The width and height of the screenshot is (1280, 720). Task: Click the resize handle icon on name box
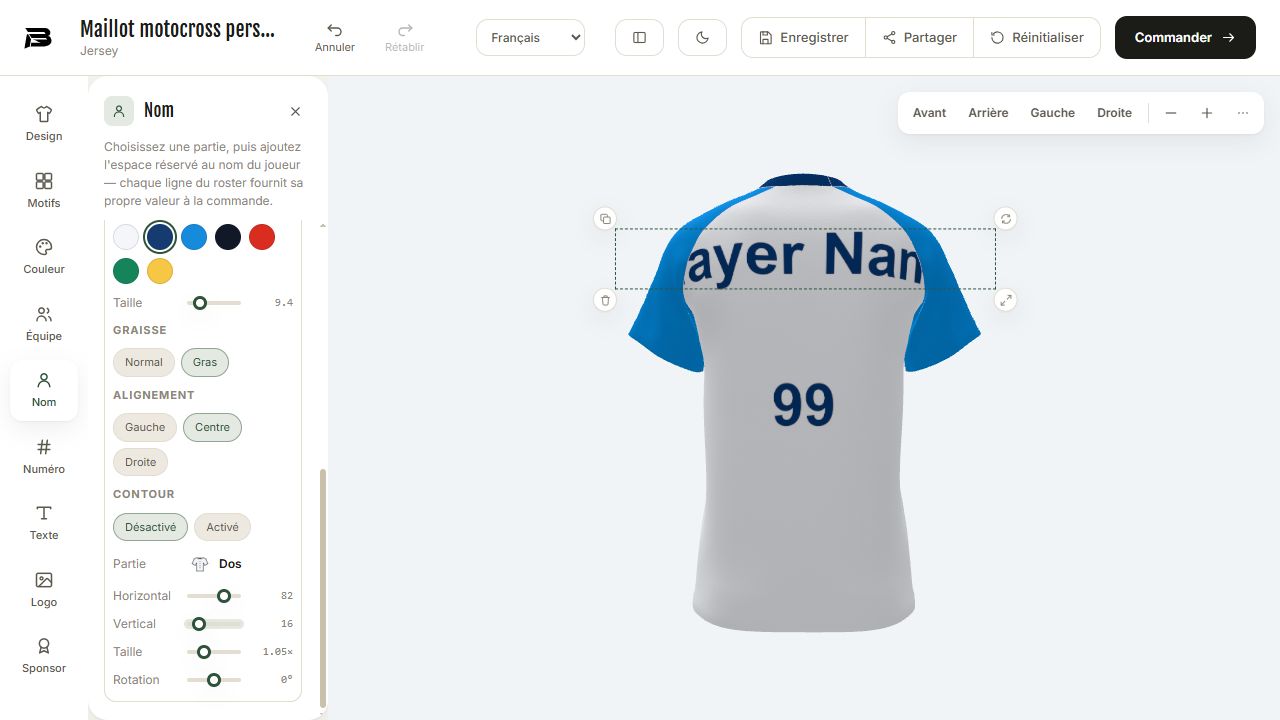tap(1006, 300)
